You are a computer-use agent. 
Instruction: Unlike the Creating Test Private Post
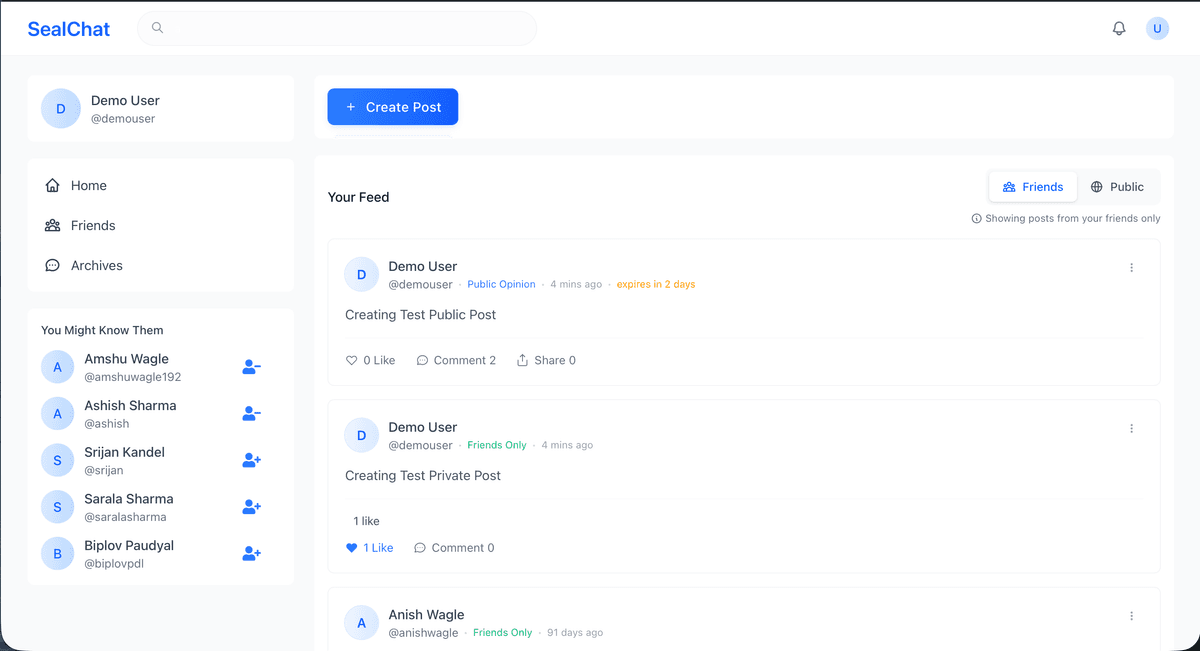pos(369,548)
